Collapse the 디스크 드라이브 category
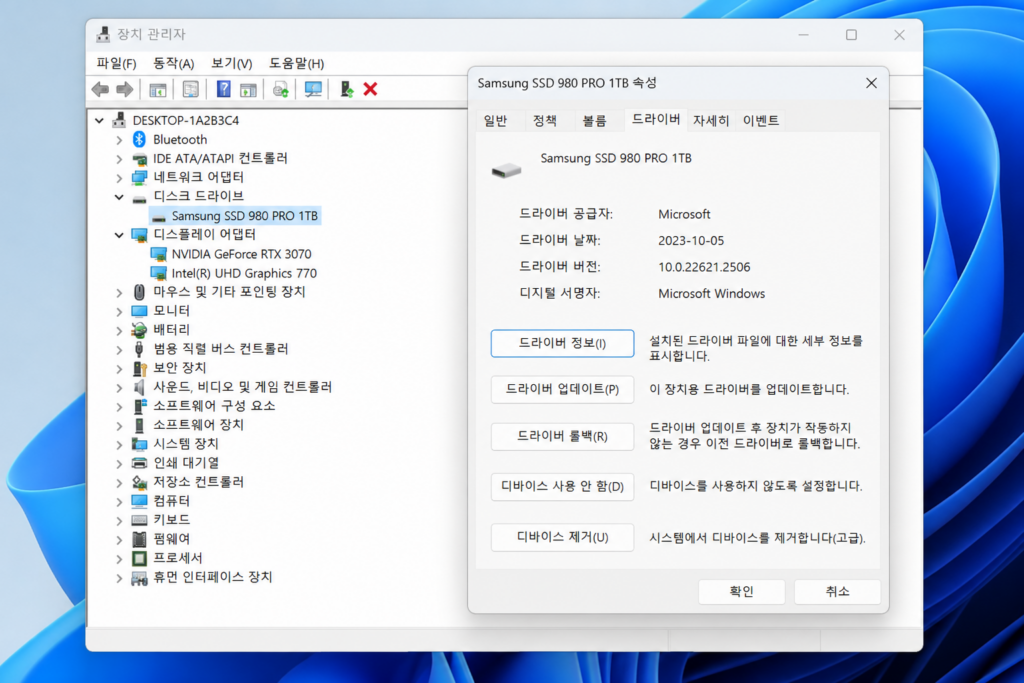This screenshot has height=683, width=1024. 119,197
